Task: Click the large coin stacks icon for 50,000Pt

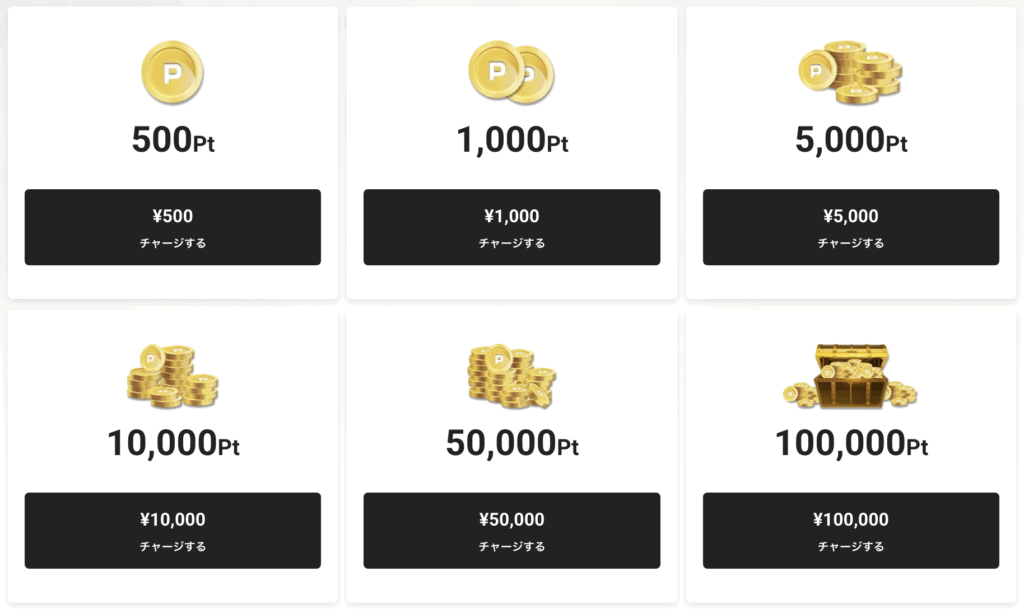Action: [511, 376]
